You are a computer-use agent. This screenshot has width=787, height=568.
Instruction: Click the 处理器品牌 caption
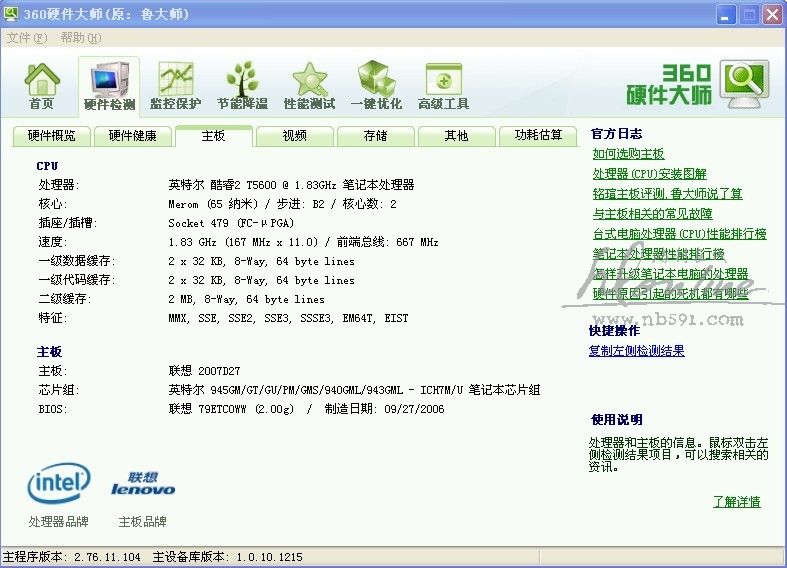(x=59, y=522)
